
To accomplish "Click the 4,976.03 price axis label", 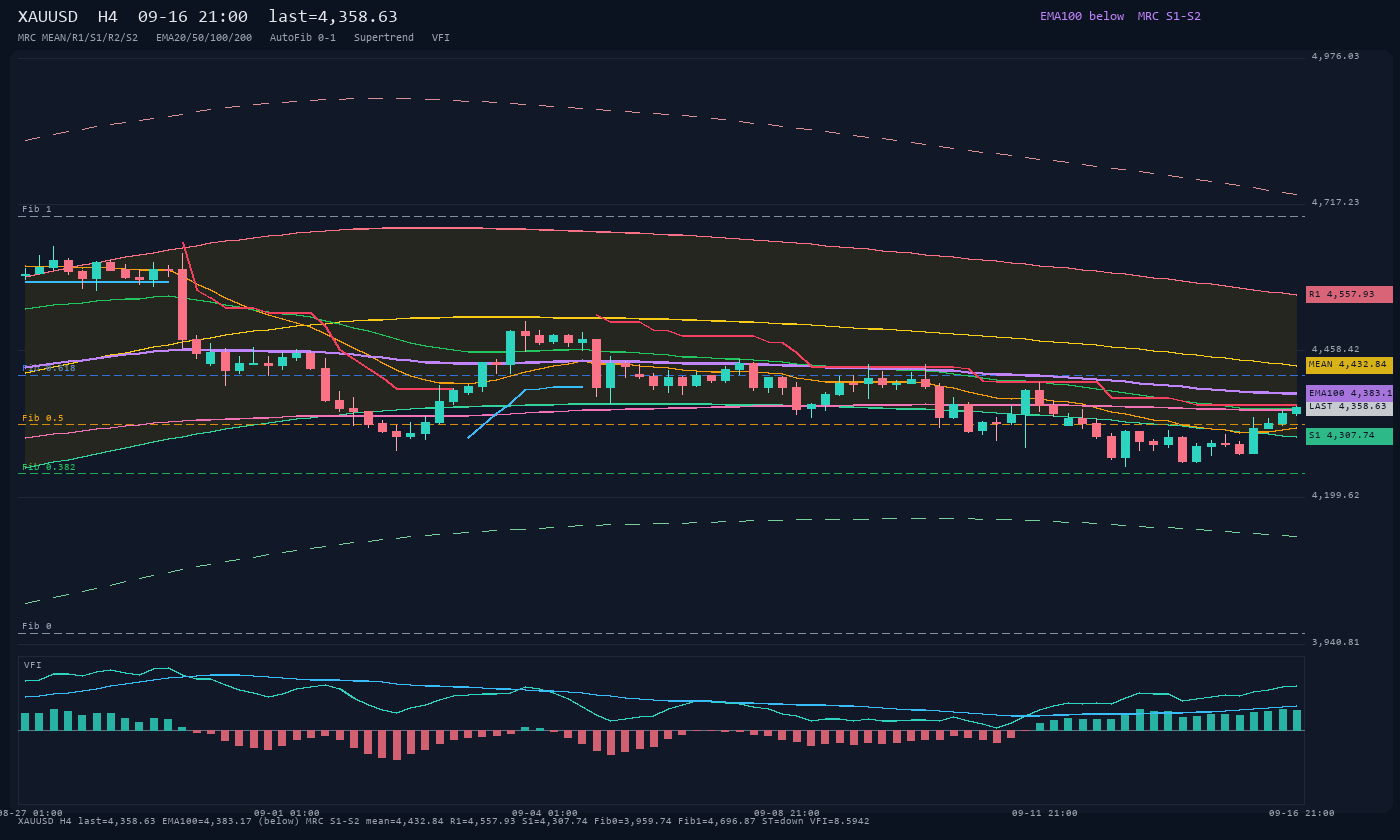I will pos(1336,56).
